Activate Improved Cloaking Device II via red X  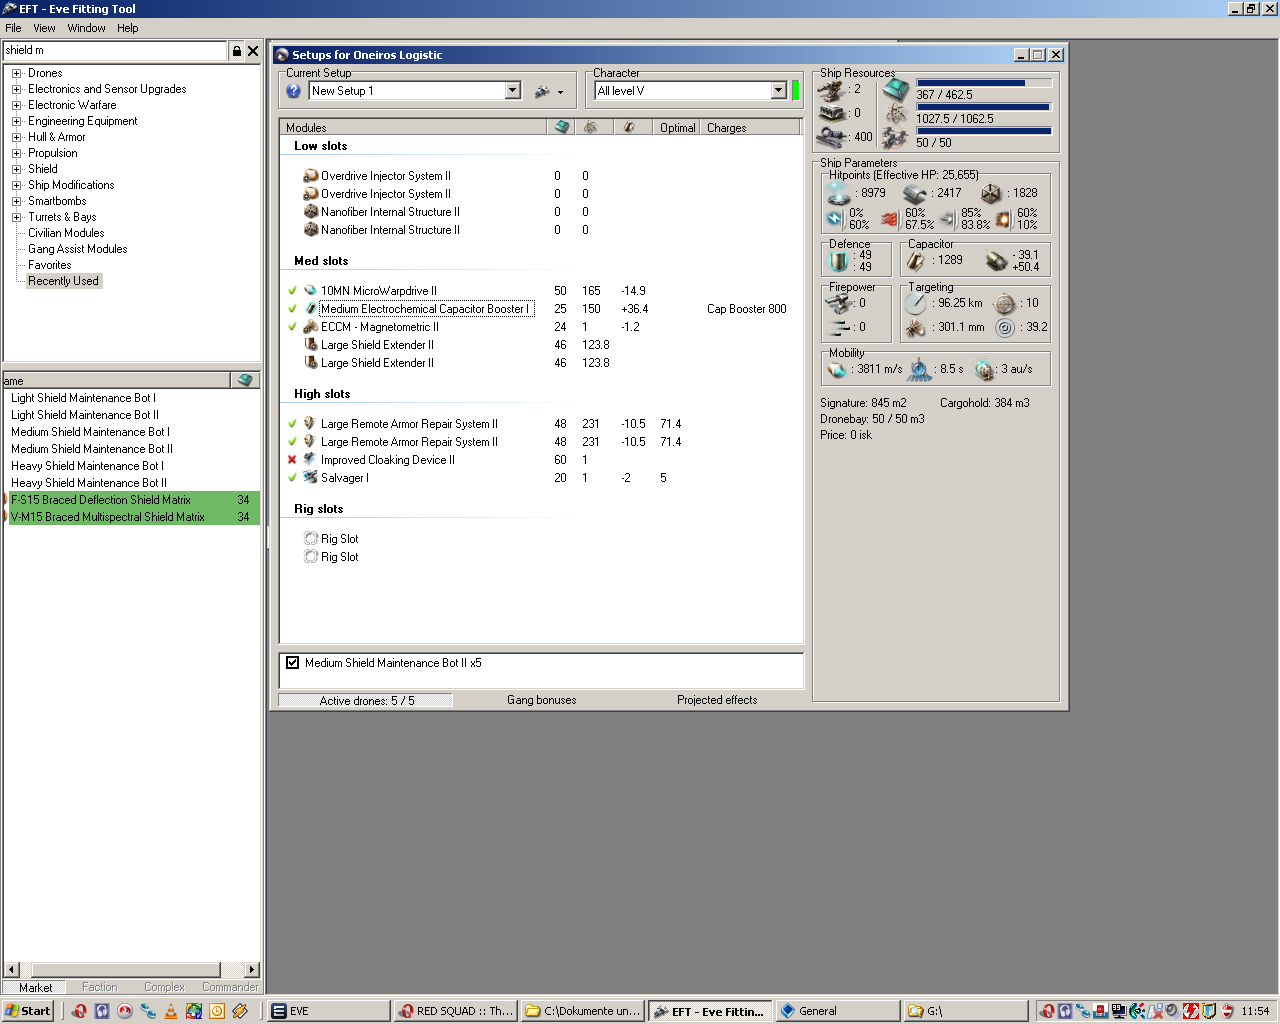point(293,460)
